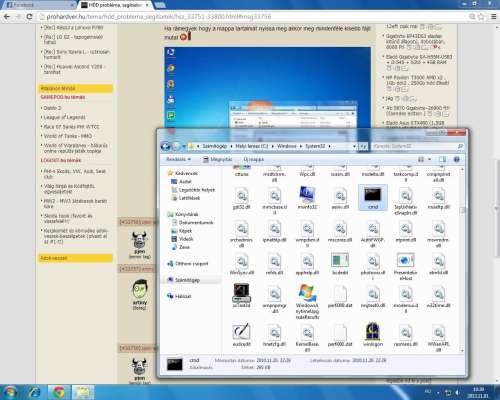Open the GAMEPOD.hu témák link
Screen dimensions: 500x400
point(63,97)
